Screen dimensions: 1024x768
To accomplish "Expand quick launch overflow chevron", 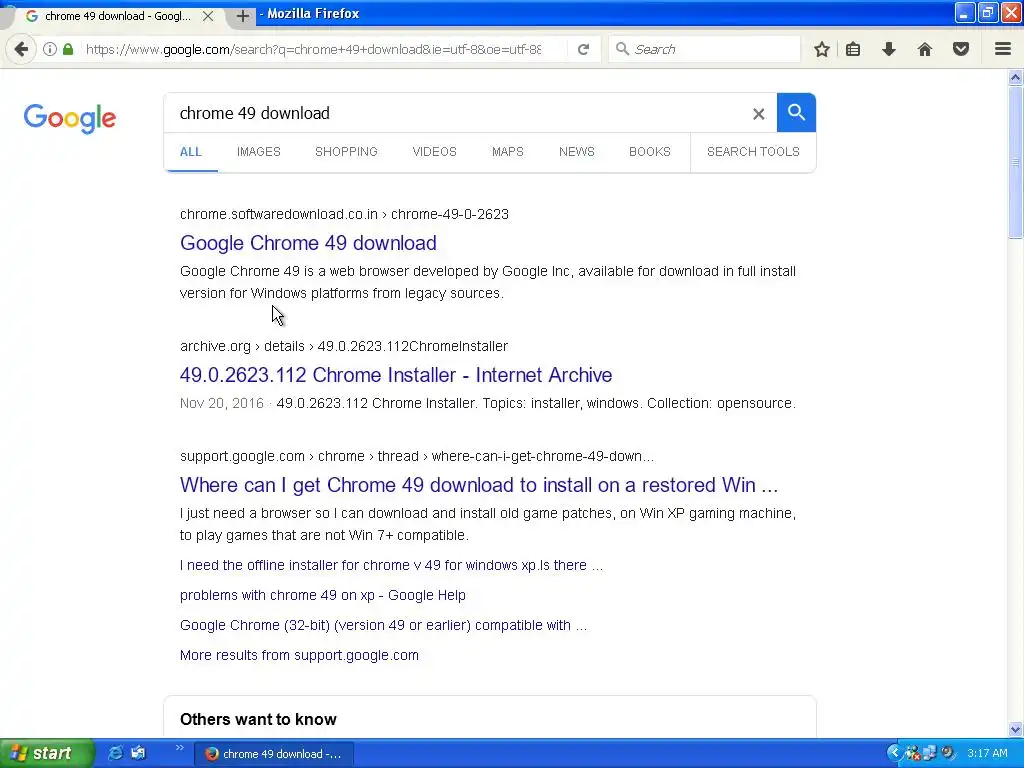I will click(x=180, y=748).
